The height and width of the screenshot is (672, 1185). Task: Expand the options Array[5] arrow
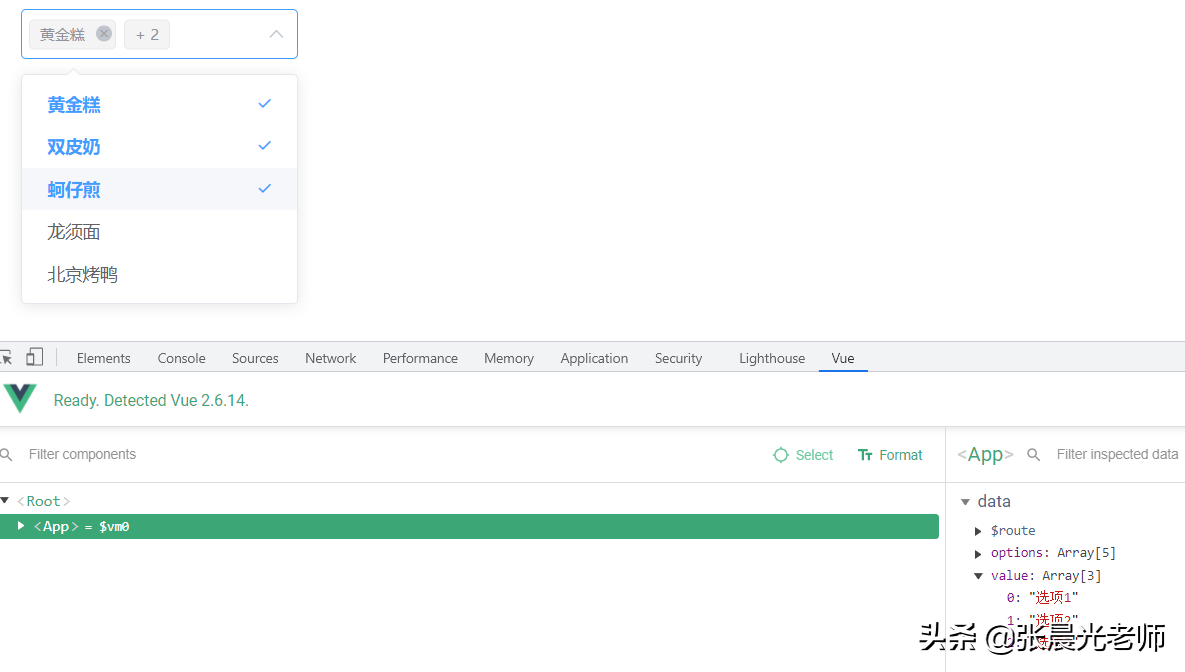[978, 554]
